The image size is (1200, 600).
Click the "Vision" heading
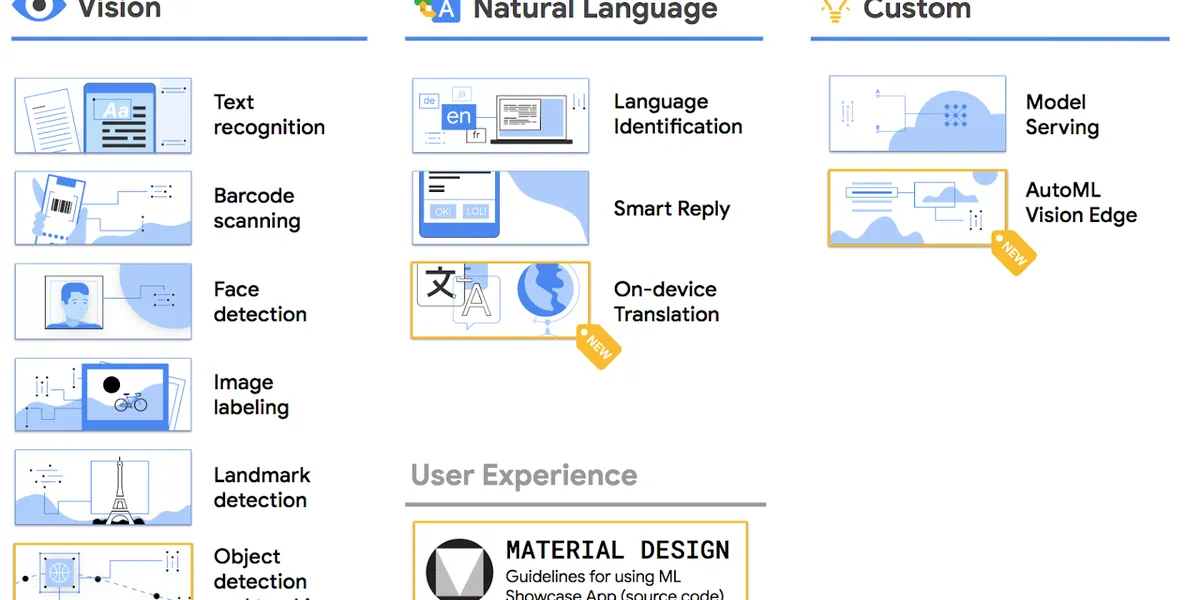click(119, 9)
